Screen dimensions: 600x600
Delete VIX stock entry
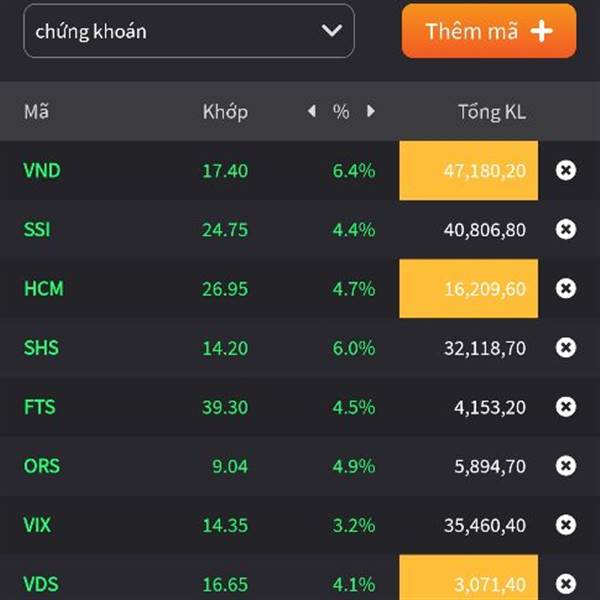point(566,525)
